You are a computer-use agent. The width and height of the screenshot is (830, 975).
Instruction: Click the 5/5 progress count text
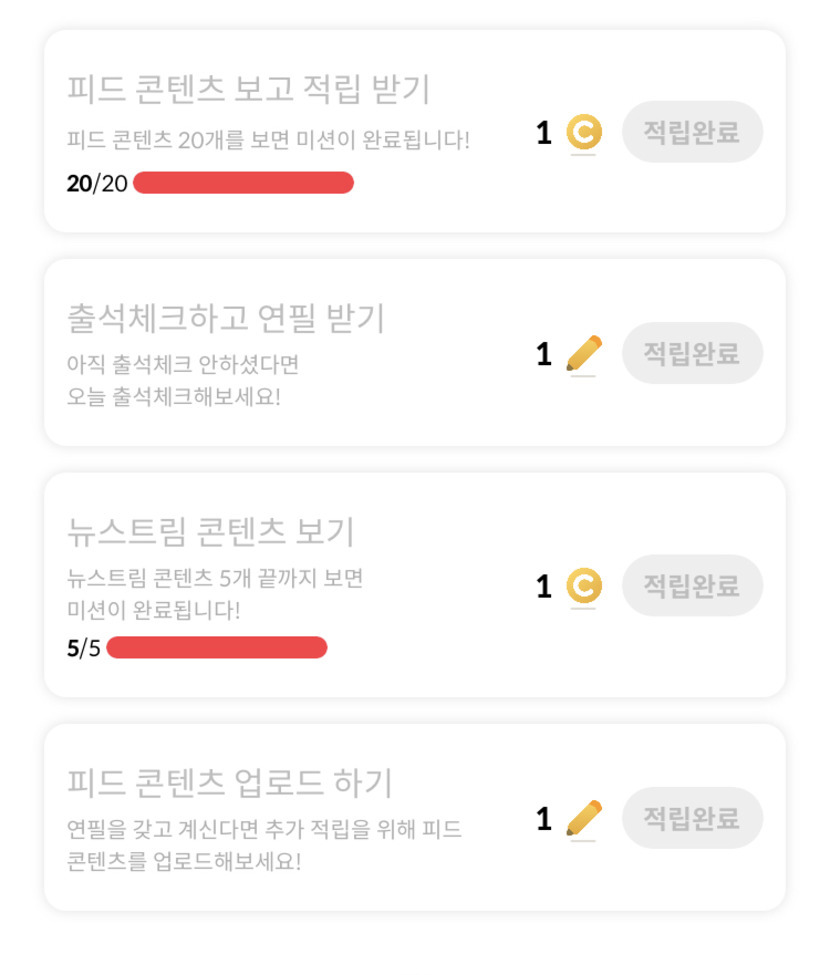(84, 648)
